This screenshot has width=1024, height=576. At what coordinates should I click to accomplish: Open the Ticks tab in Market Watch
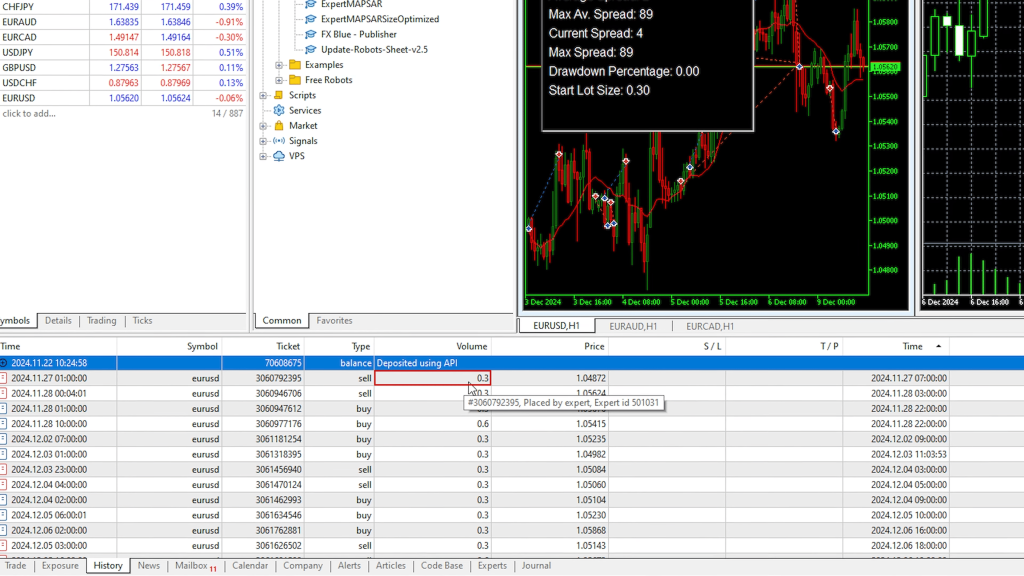142,321
